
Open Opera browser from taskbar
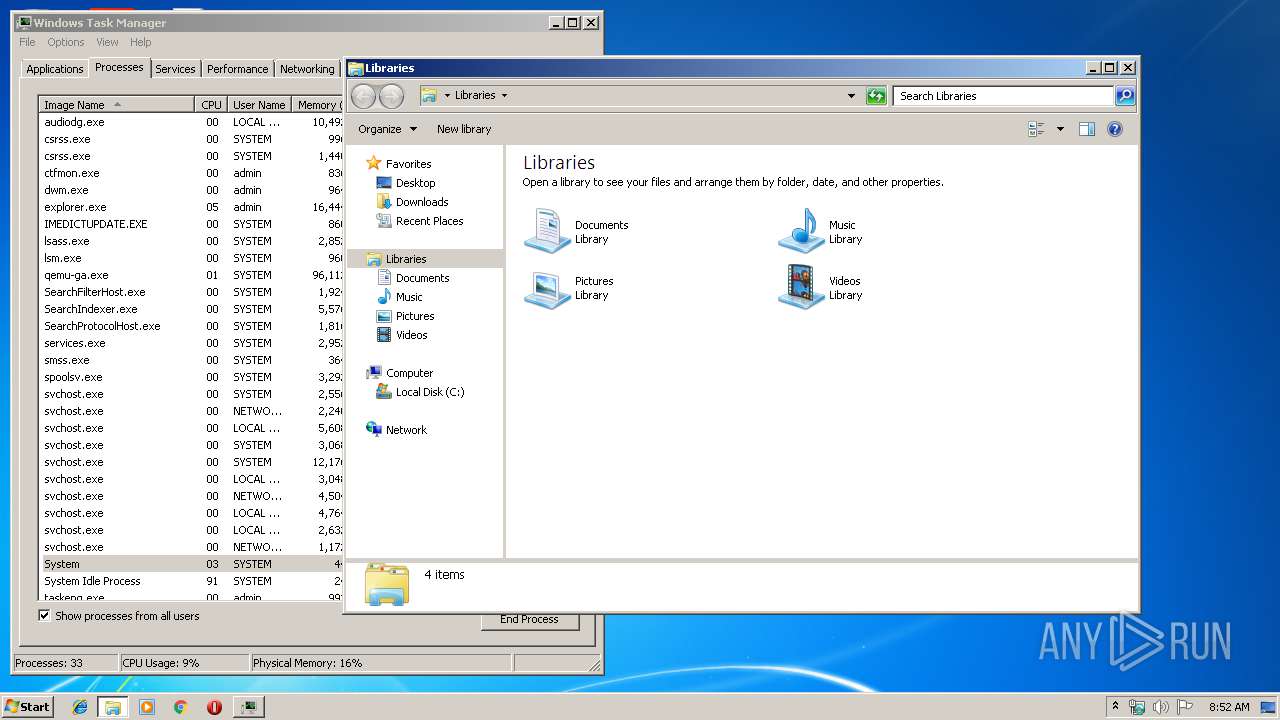coord(214,707)
